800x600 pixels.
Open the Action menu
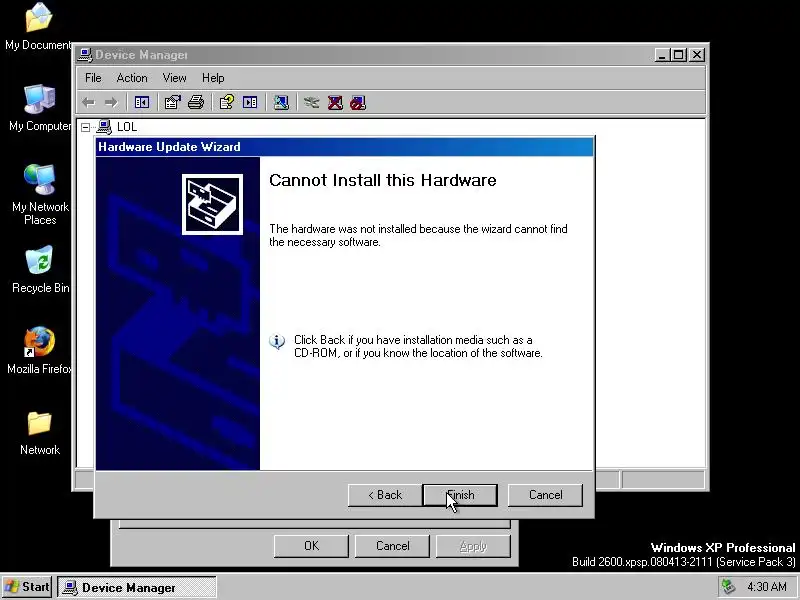click(132, 78)
